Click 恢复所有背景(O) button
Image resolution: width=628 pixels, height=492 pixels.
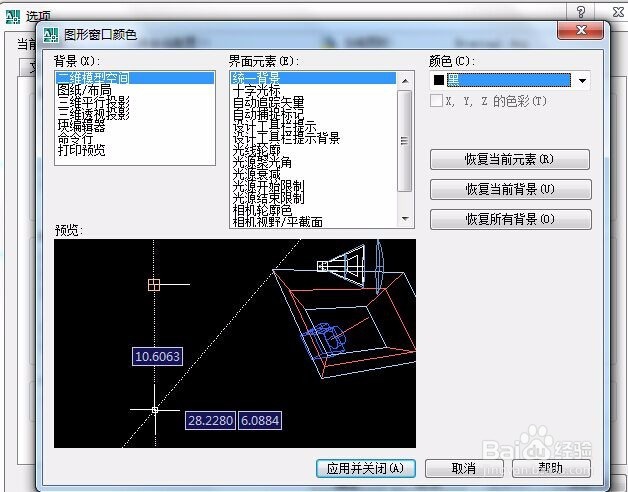point(511,219)
